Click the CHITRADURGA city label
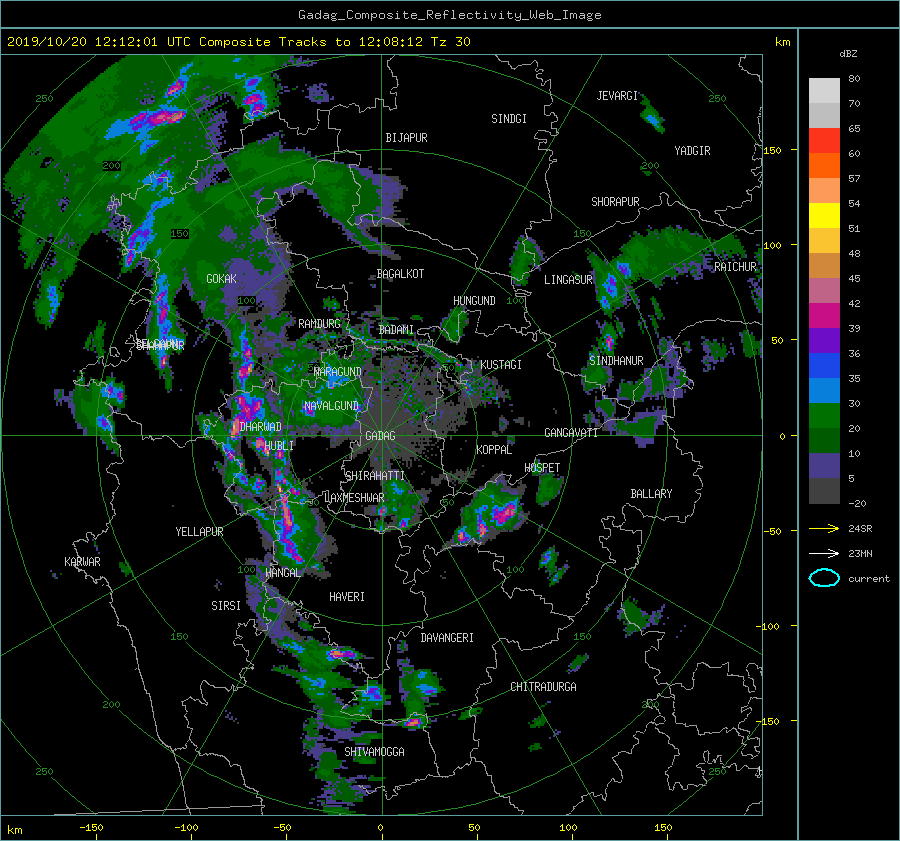The height and width of the screenshot is (841, 900). pos(543,687)
